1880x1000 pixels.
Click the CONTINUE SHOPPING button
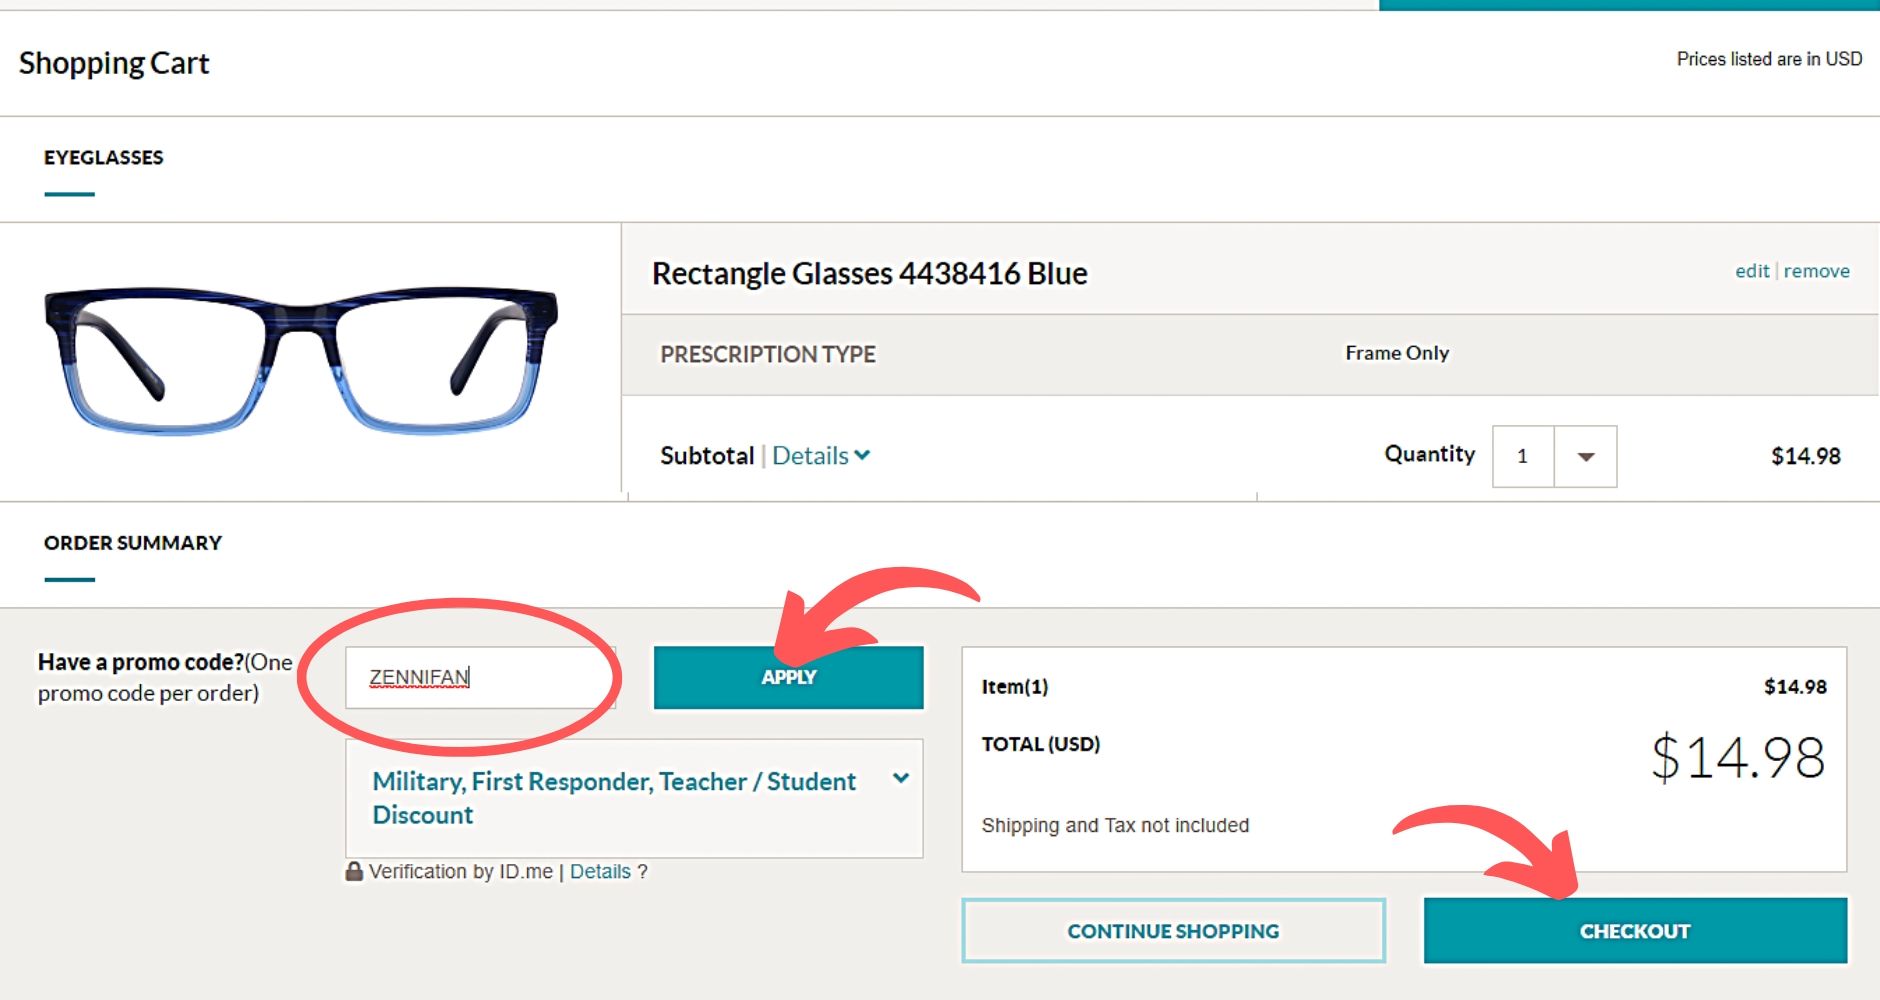pos(1173,931)
